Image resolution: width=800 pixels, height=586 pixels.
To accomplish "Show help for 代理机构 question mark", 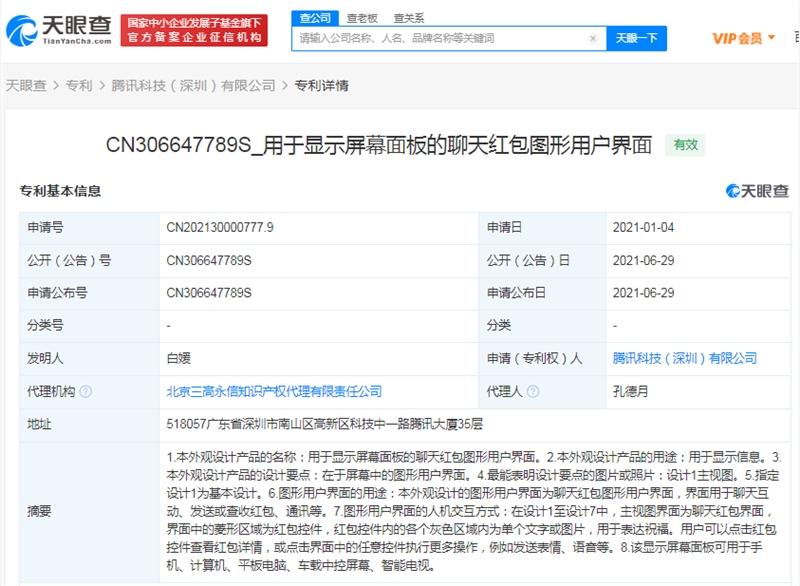I will tap(86, 392).
